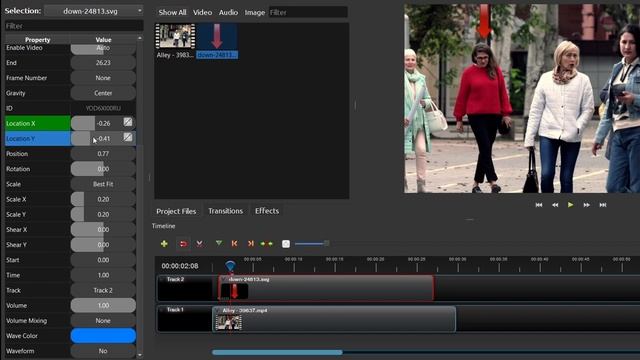Click properties list scroll down arrow

pyautogui.click(x=140, y=355)
